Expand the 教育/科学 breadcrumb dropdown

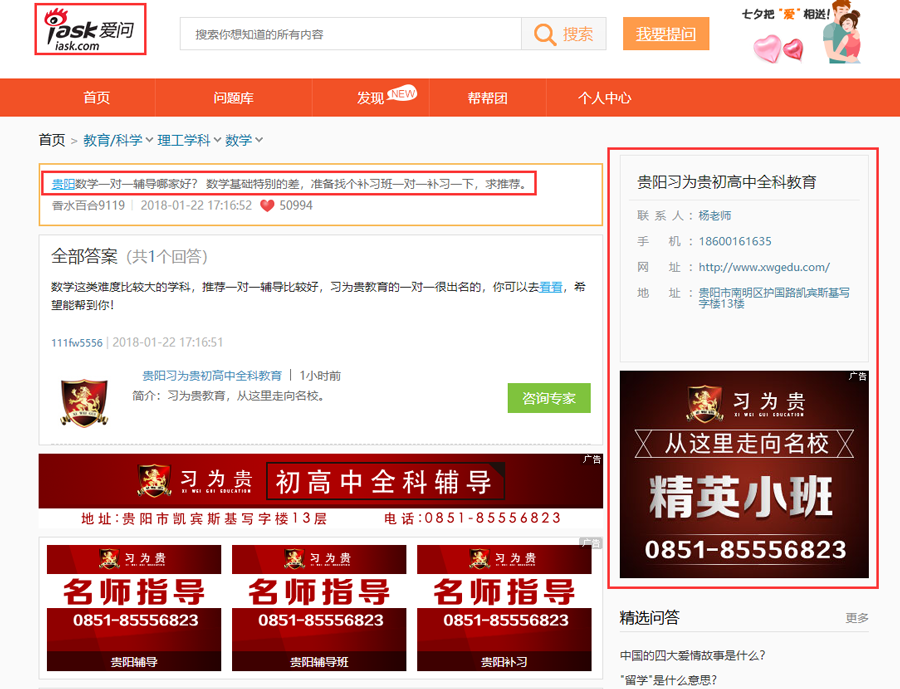pyautogui.click(x=149, y=140)
